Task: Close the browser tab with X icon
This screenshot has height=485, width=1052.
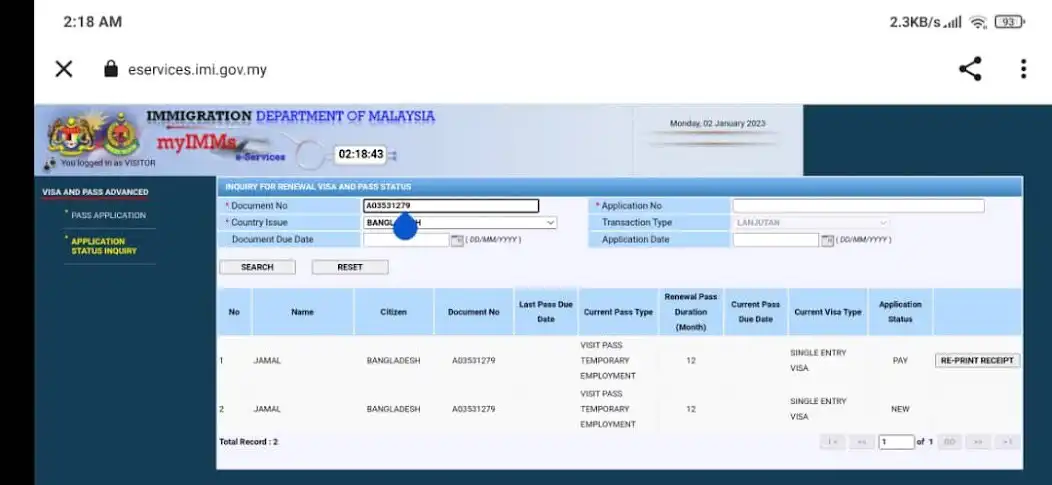Action: pyautogui.click(x=64, y=68)
